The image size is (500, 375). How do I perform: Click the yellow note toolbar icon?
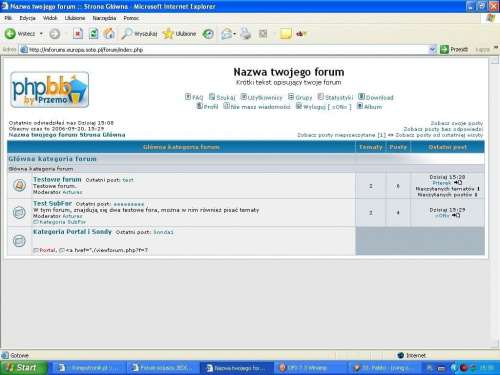point(286,33)
